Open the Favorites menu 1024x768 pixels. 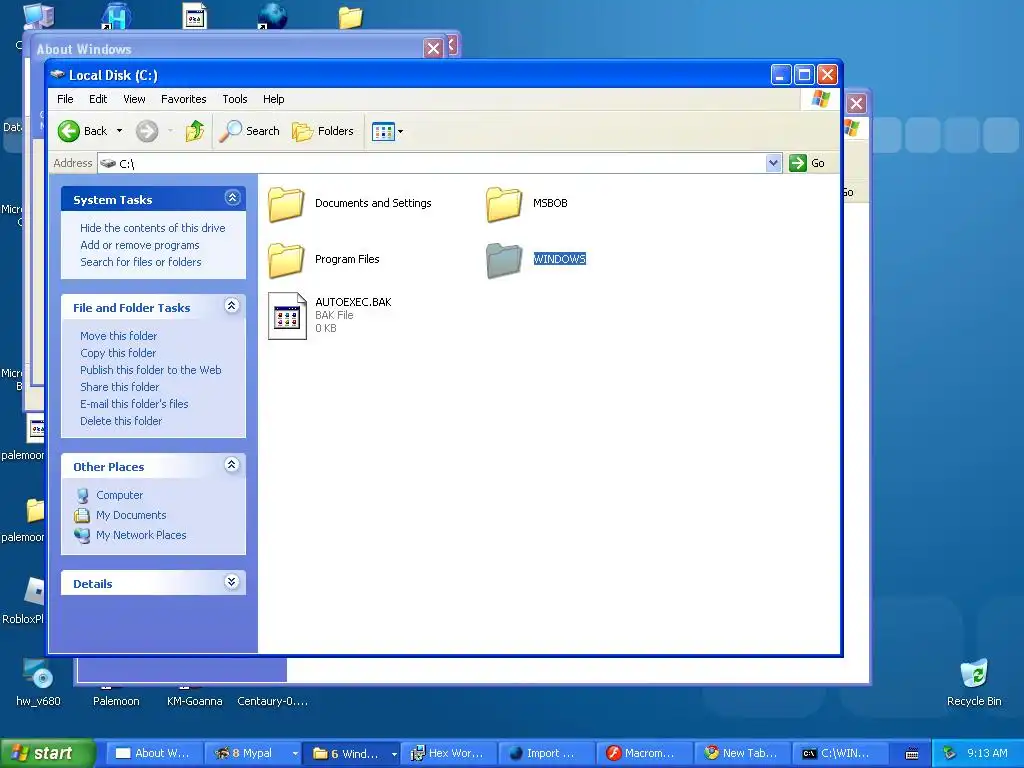coord(184,99)
